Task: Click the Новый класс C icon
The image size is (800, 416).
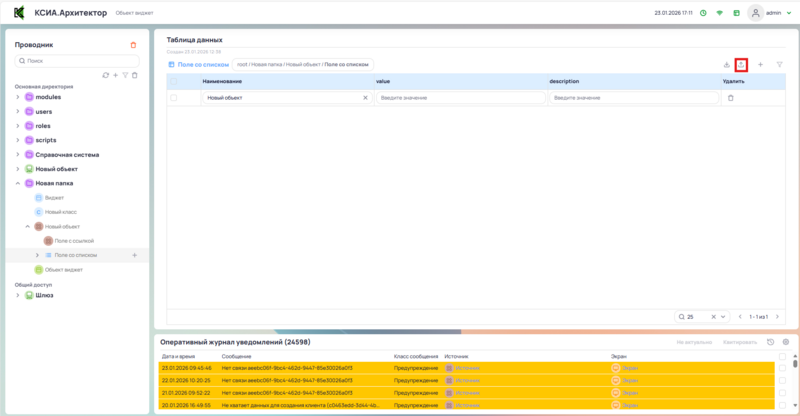Action: (x=39, y=212)
